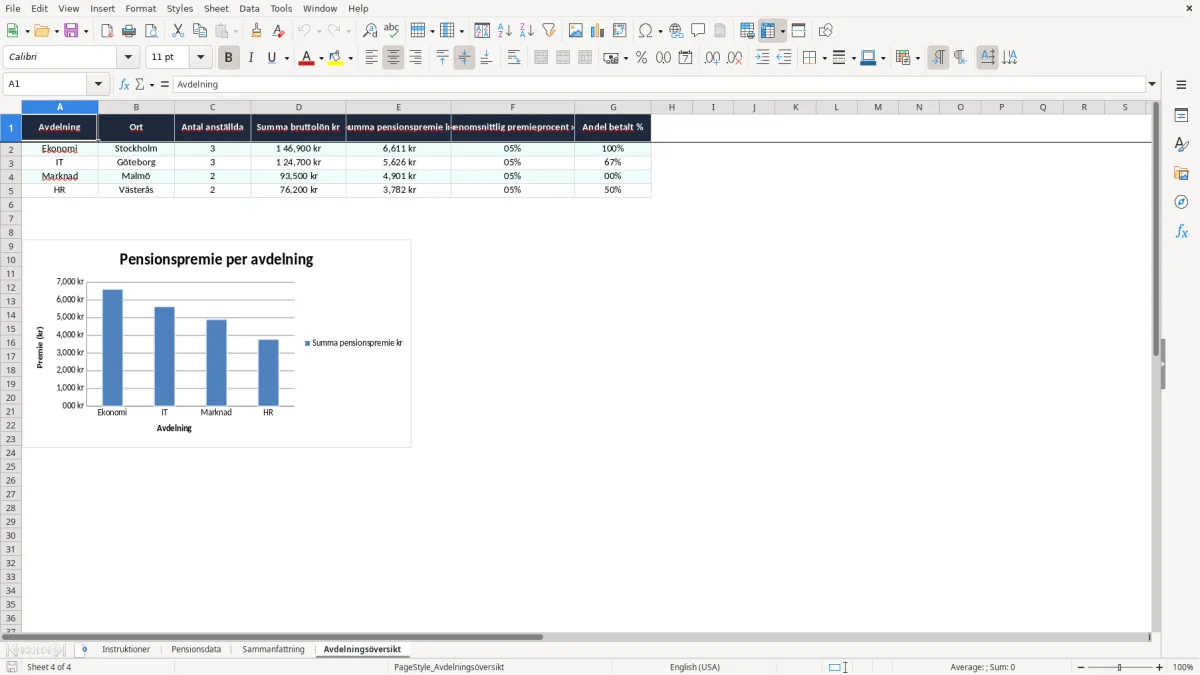Click the AutoFilter funnel icon
Image resolution: width=1200 pixels, height=675 pixels.
(x=549, y=31)
